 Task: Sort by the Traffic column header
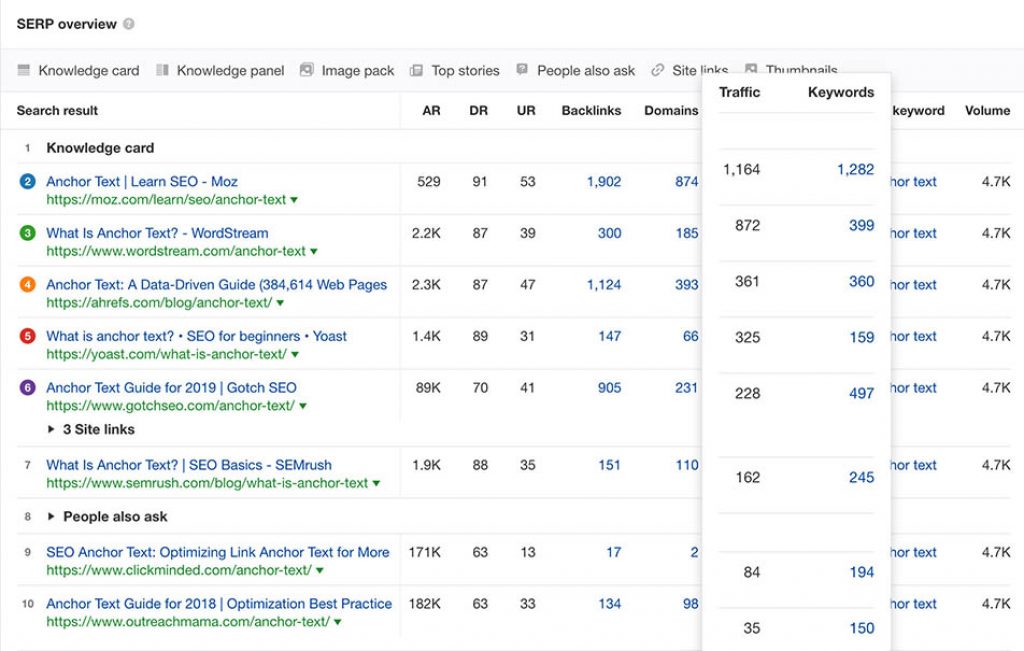739,92
